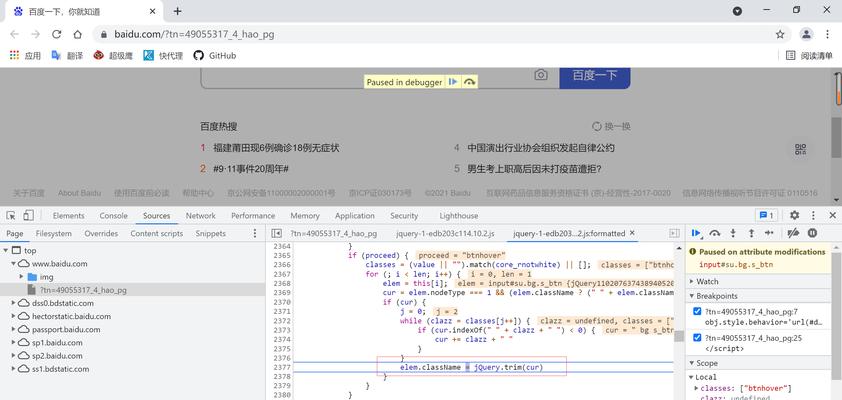Screen dimensions: 842x400
Task: Close the formatted jquery file tab
Action: [632, 233]
